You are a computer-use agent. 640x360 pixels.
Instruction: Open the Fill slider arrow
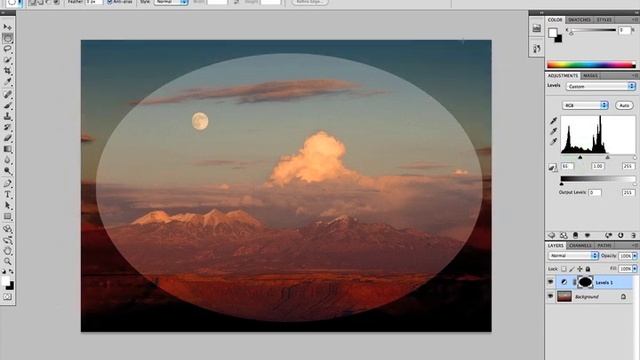click(635, 269)
